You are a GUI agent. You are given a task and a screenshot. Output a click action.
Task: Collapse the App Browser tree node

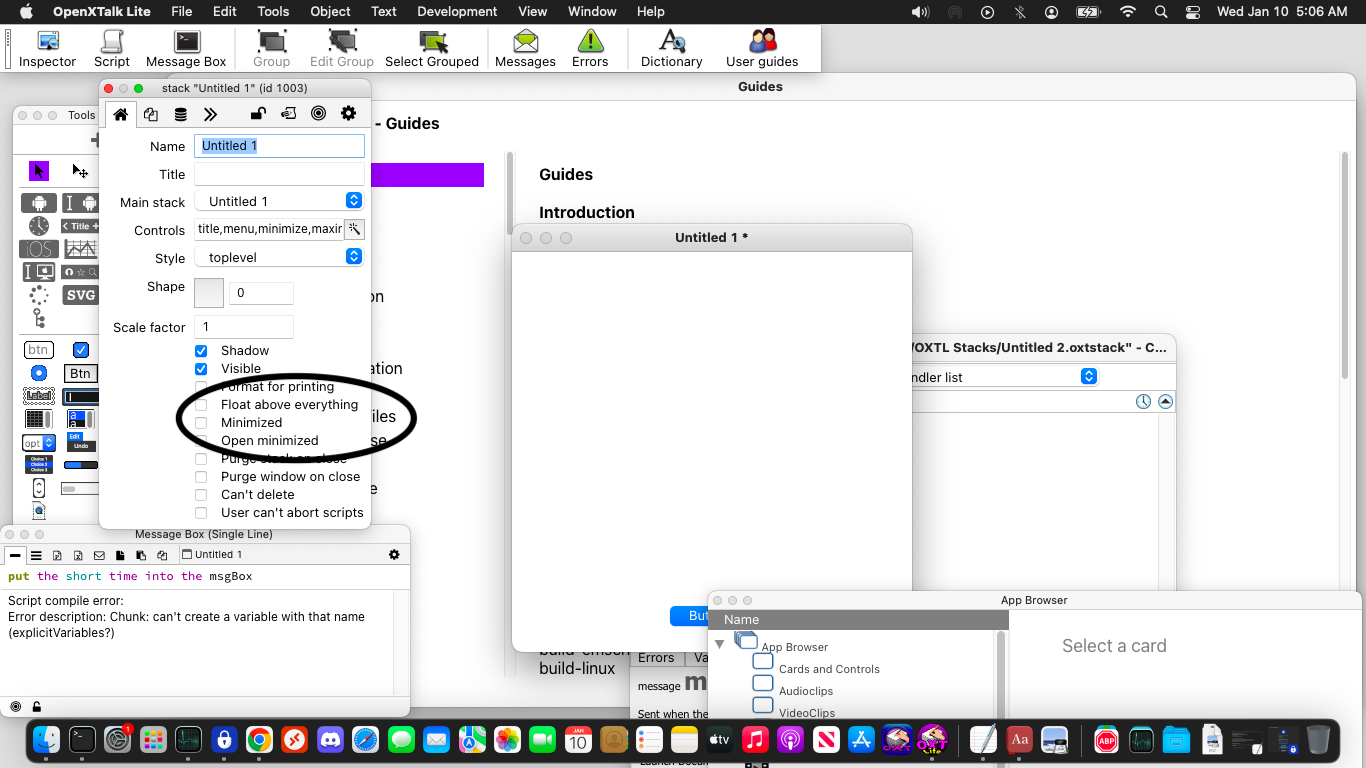719,644
